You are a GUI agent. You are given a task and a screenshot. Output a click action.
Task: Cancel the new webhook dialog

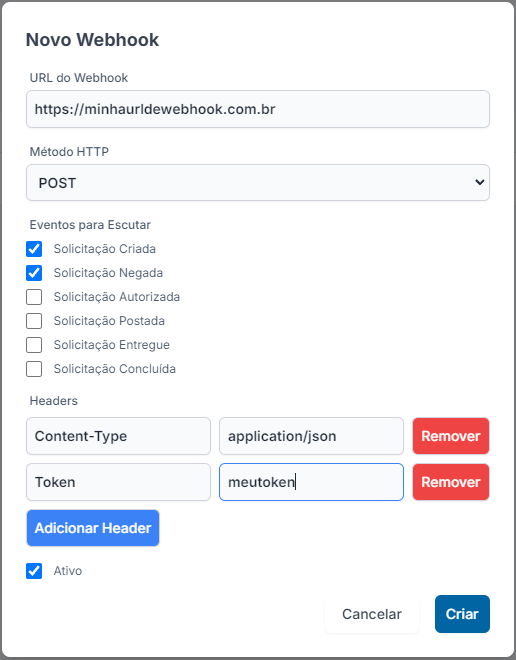coord(372,614)
